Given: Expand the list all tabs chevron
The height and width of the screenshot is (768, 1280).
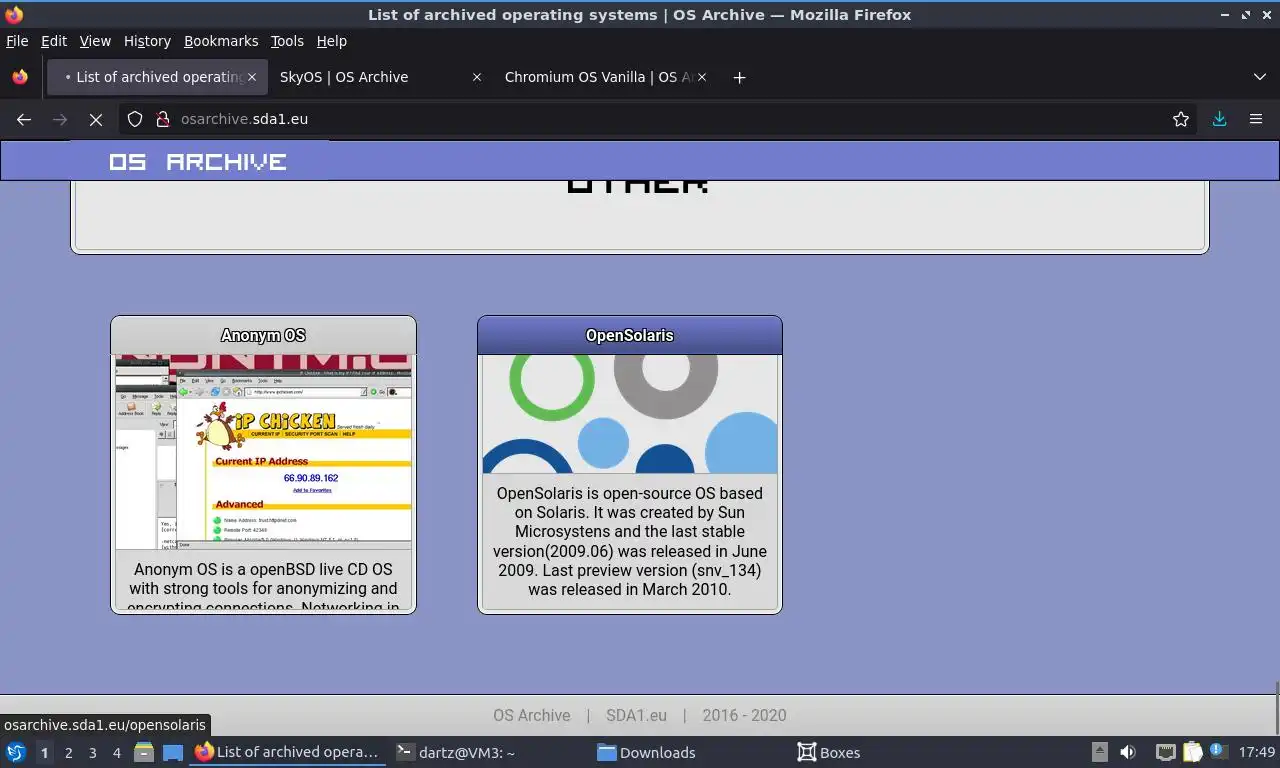Looking at the screenshot, I should tap(1259, 77).
